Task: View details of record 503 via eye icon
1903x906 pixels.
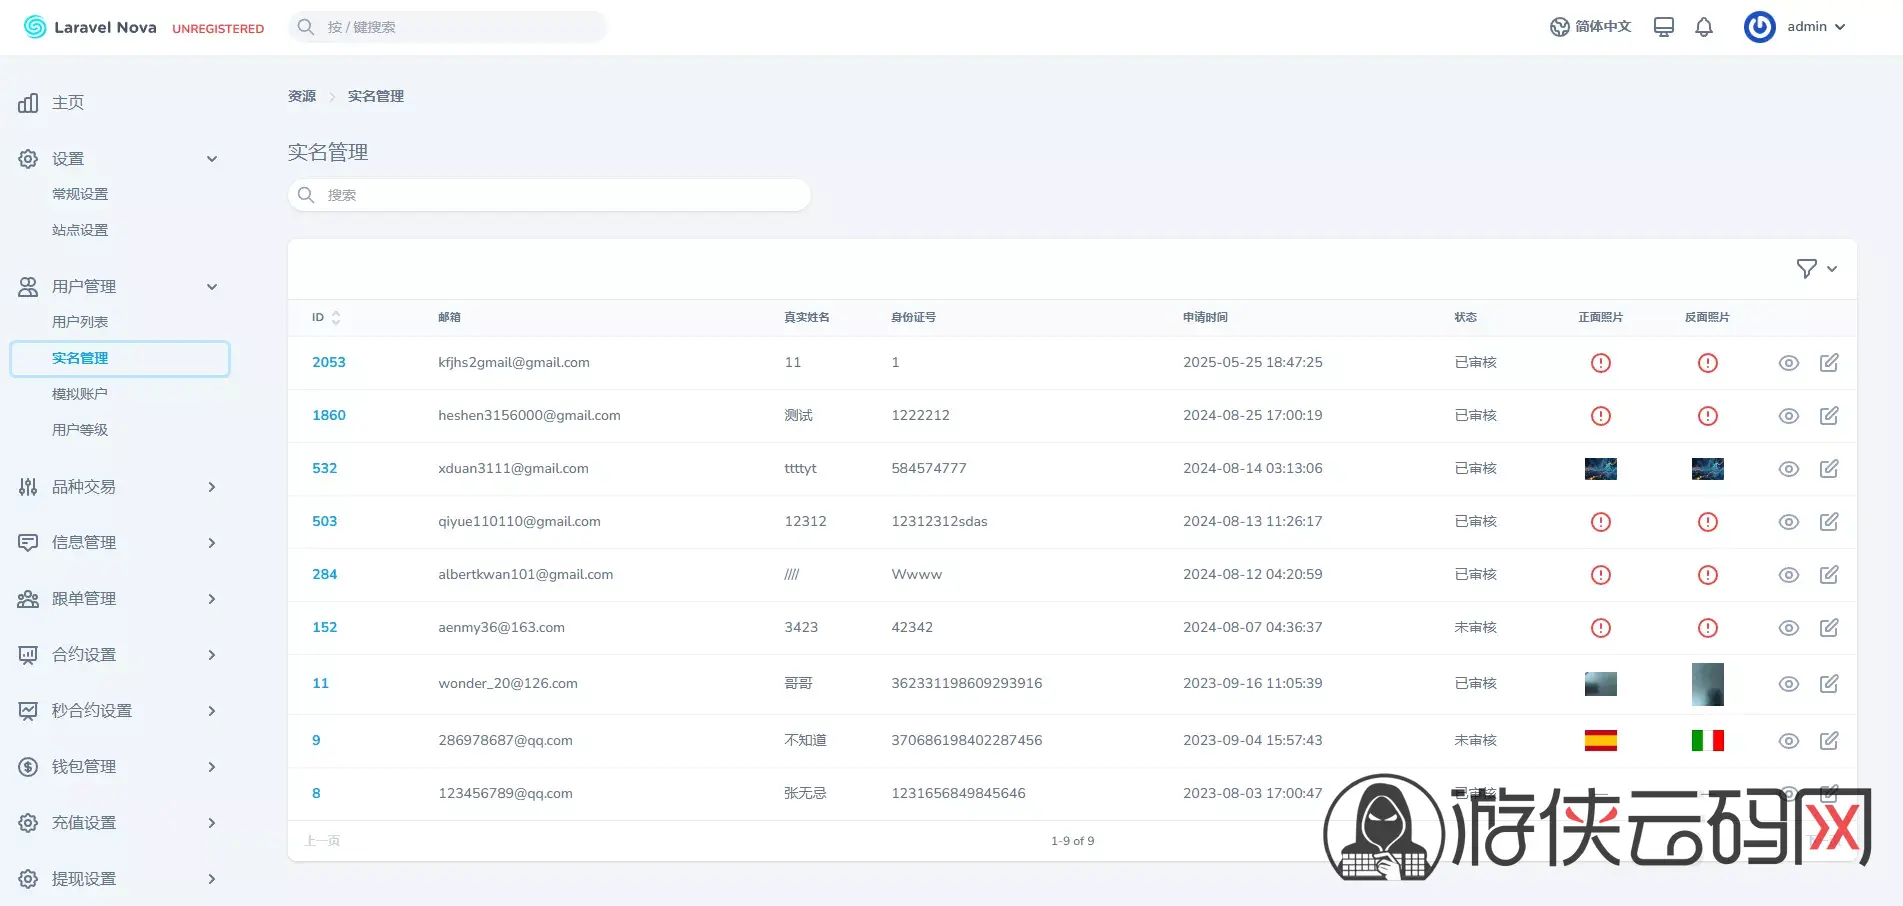Action: click(1788, 522)
